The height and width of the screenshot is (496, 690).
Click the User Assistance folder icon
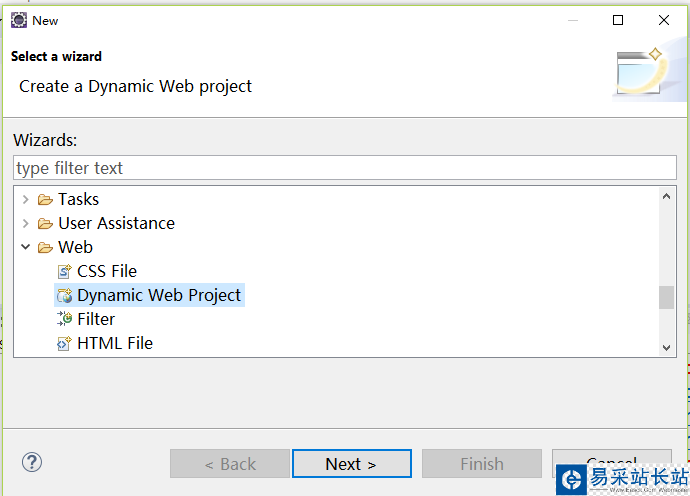pos(45,223)
